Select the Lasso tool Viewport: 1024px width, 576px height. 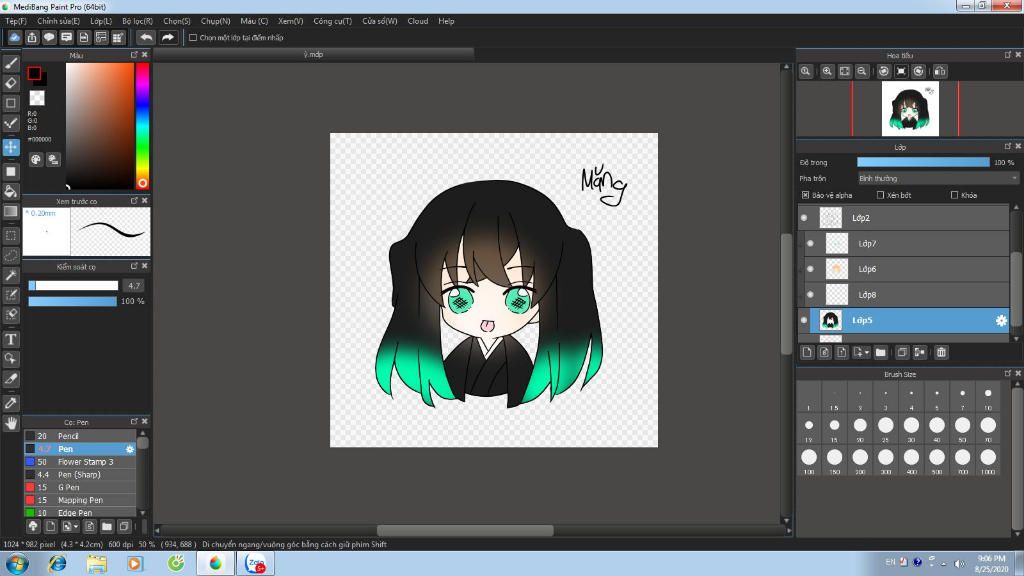click(11, 255)
